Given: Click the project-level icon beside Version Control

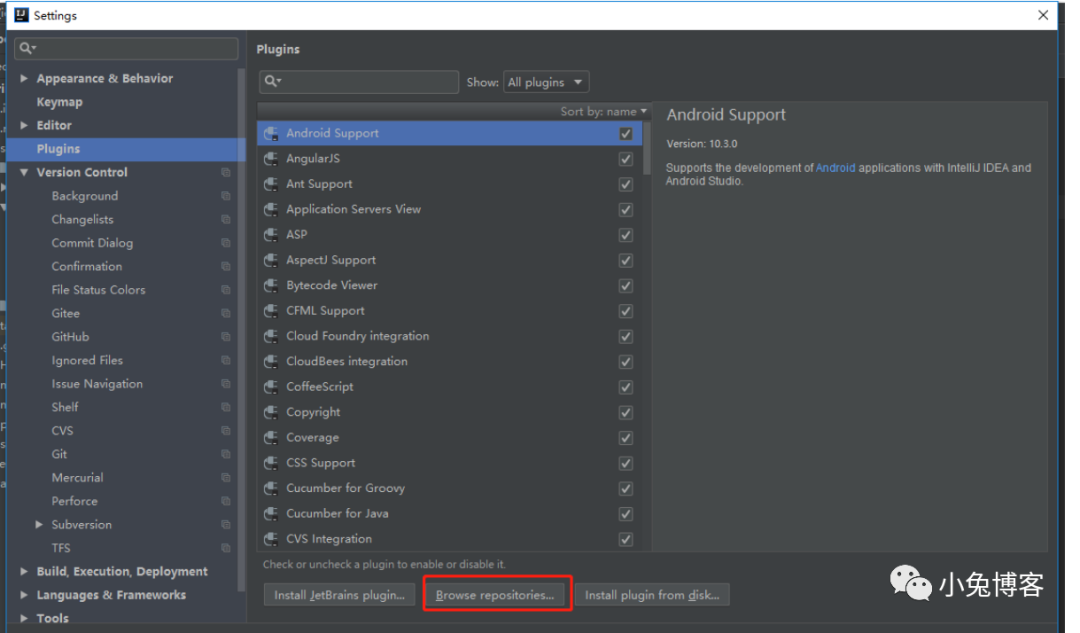Looking at the screenshot, I should 225,172.
